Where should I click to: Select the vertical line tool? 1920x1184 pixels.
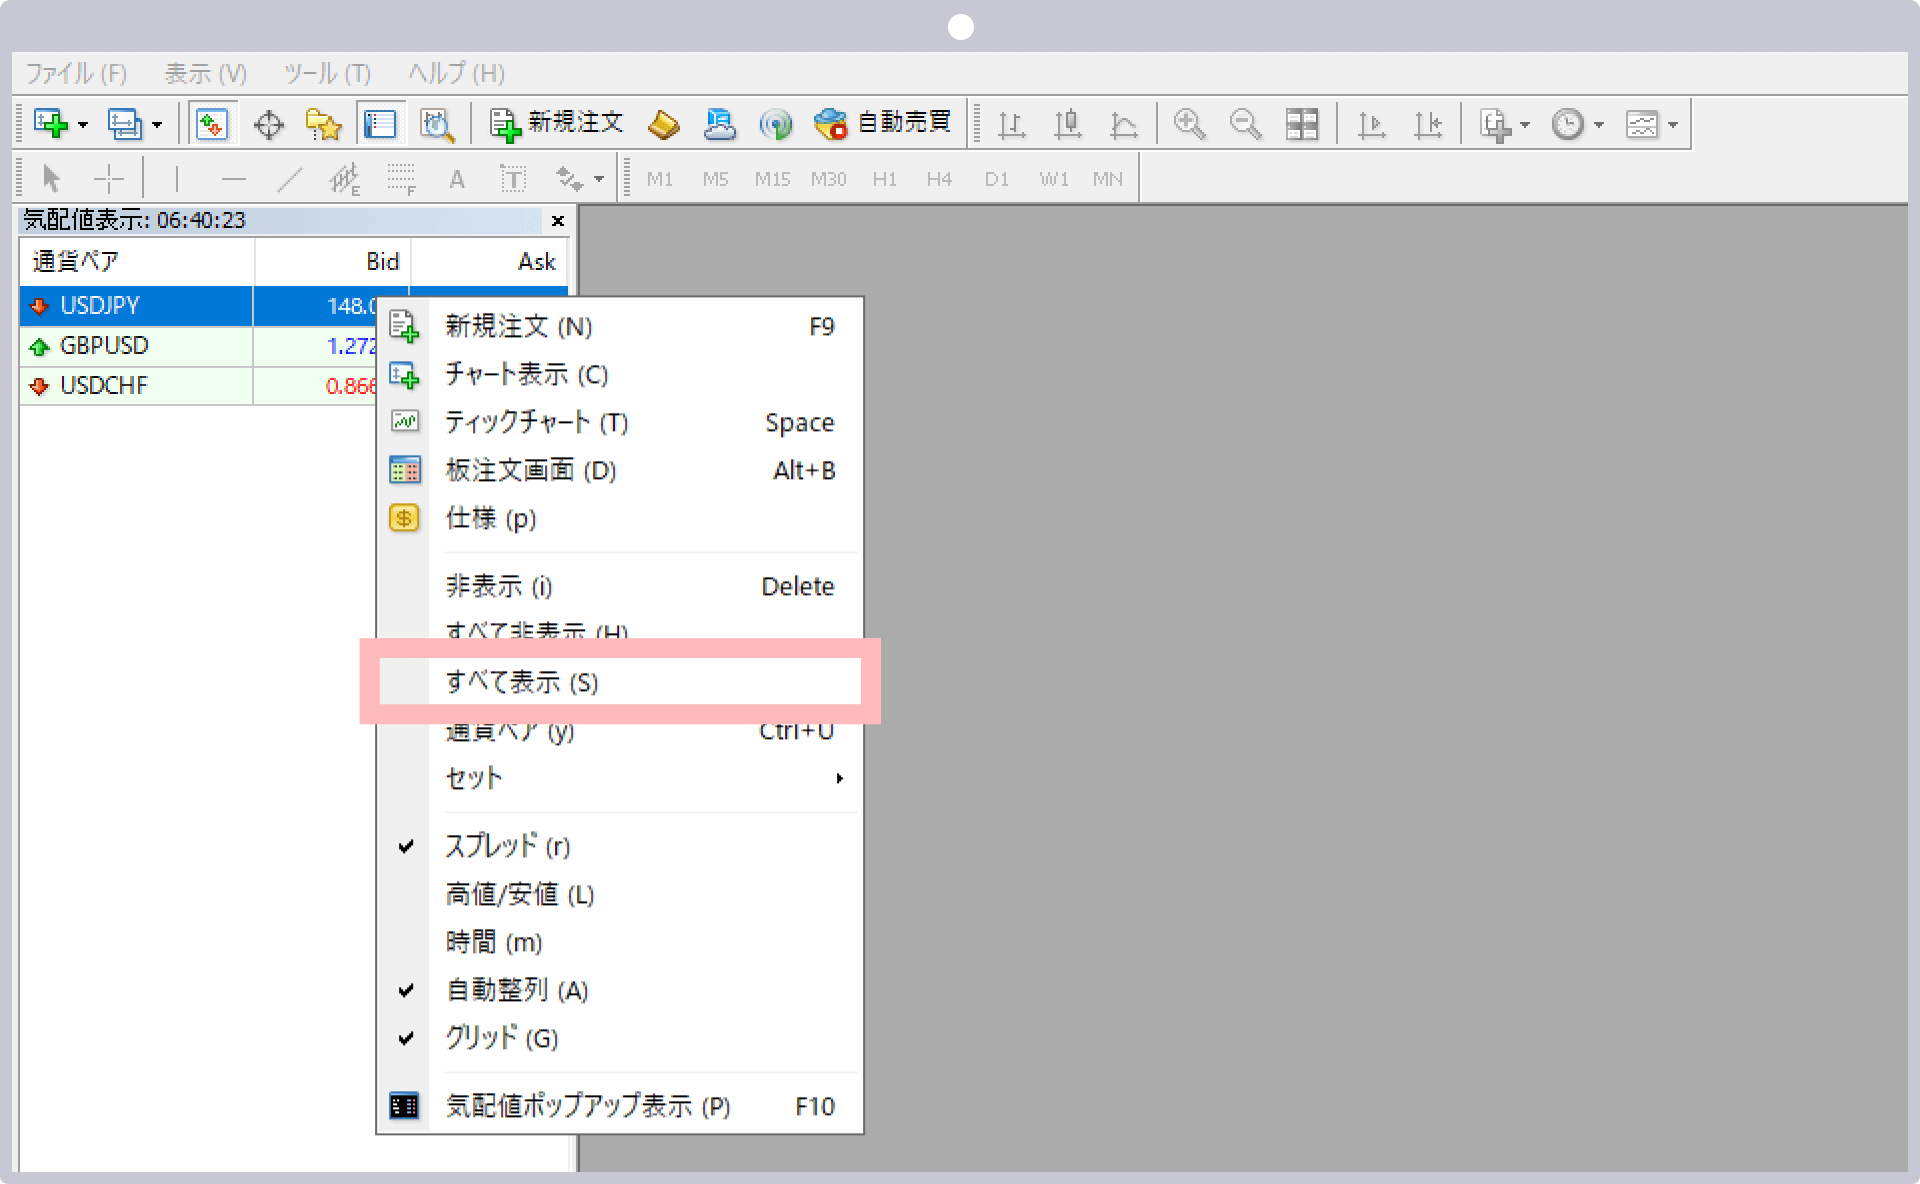click(x=177, y=179)
